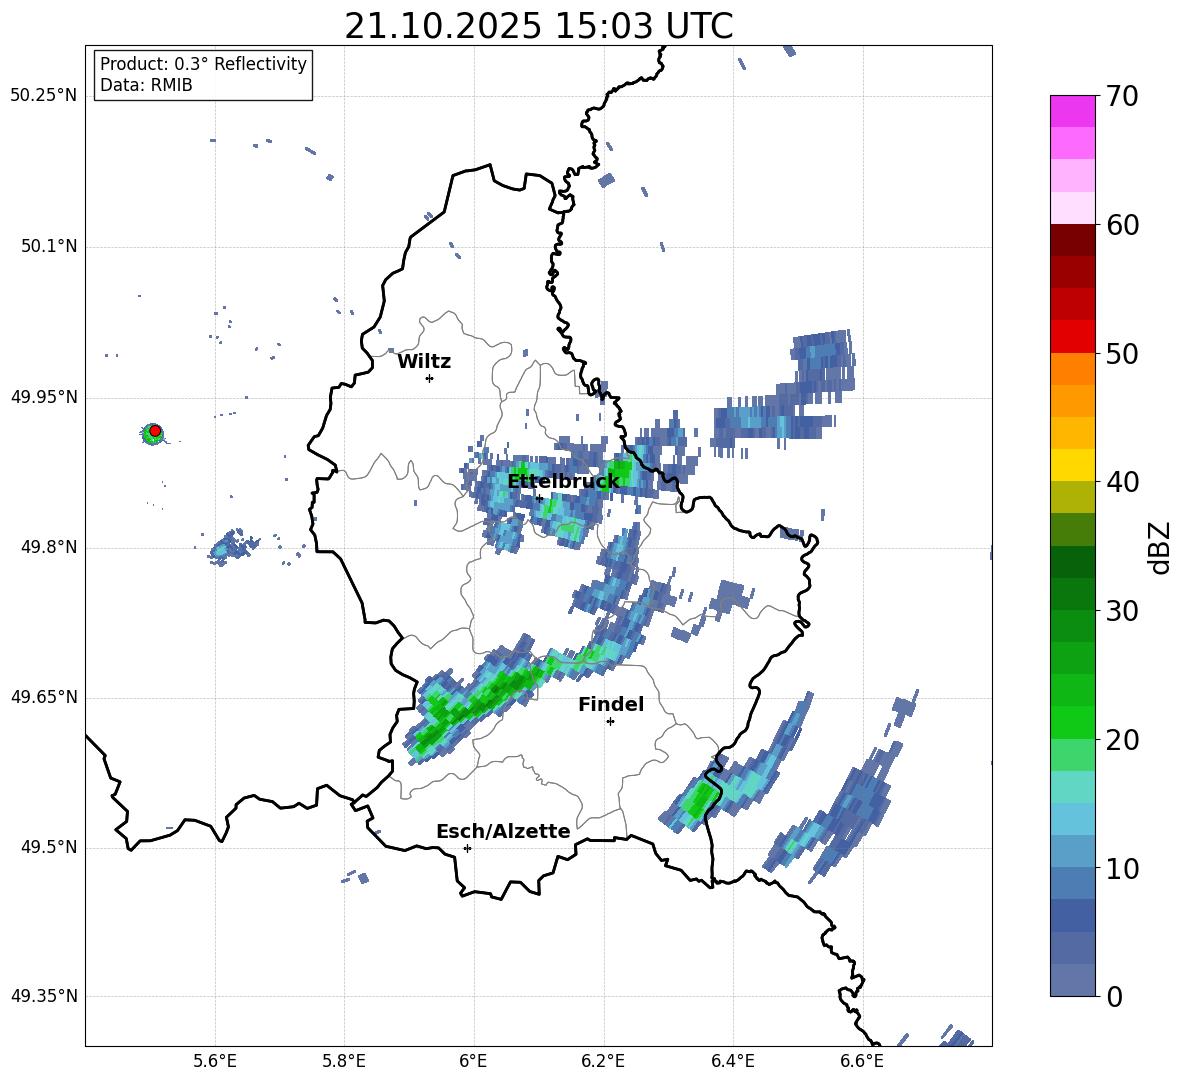Viewport: 1184px width, 1081px height.
Task: Click the red radar site marker
Action: pos(155,431)
